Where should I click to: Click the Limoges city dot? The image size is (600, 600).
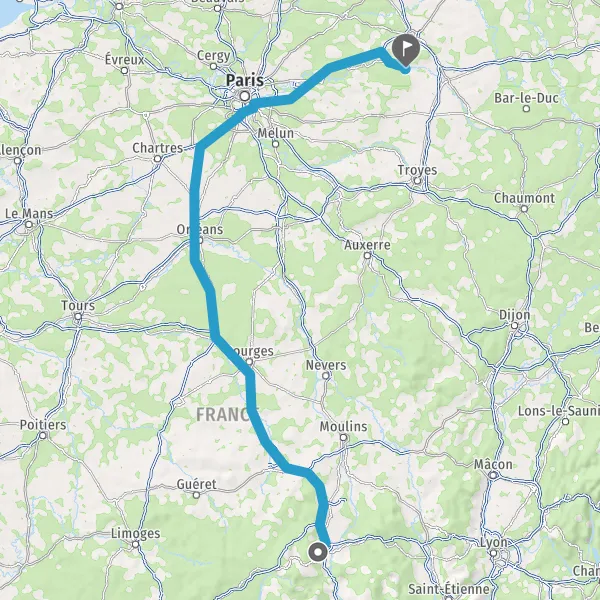tap(135, 544)
